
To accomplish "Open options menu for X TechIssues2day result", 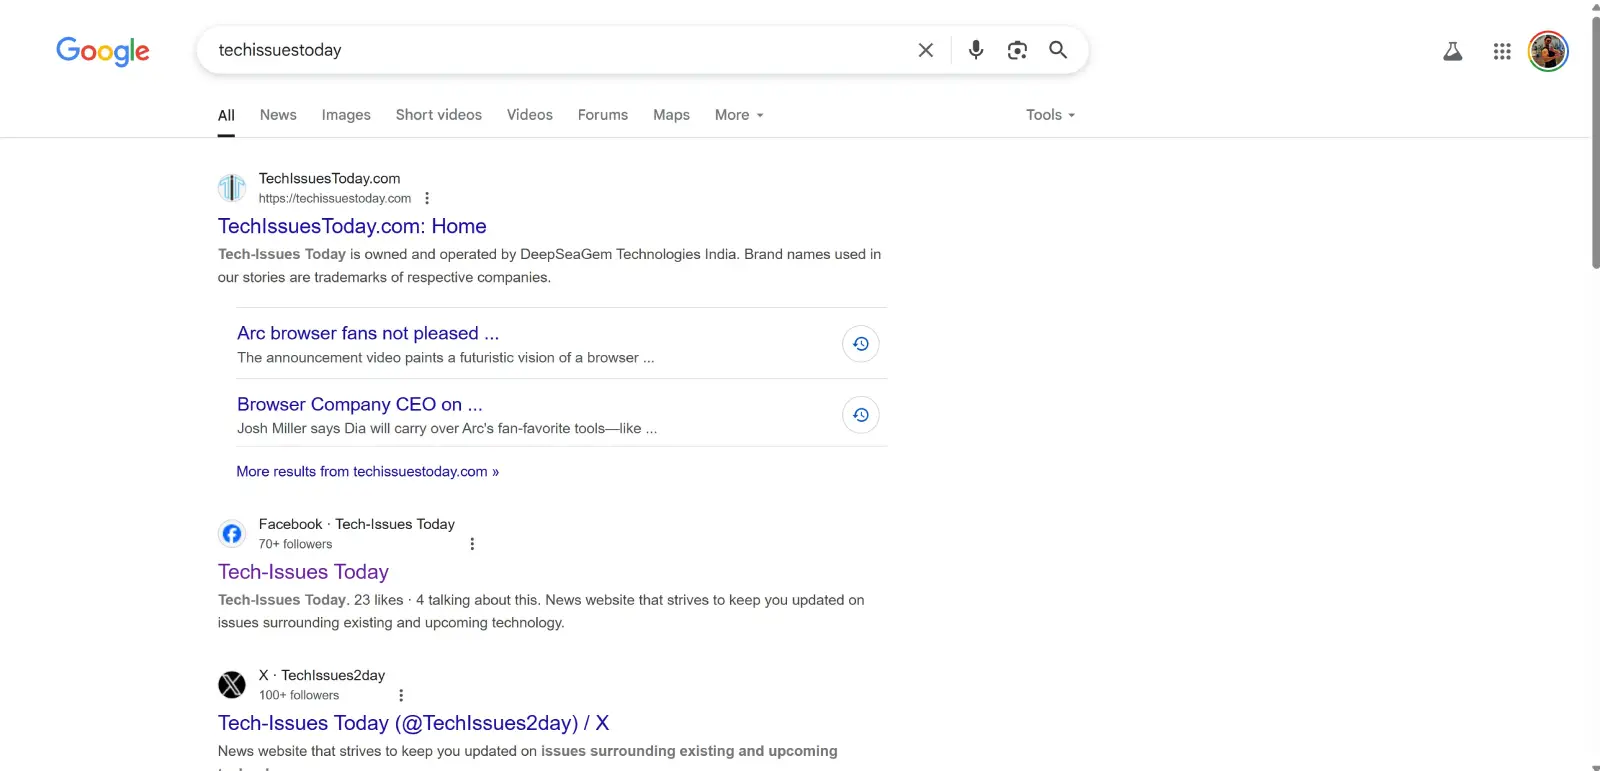I will coord(401,695).
